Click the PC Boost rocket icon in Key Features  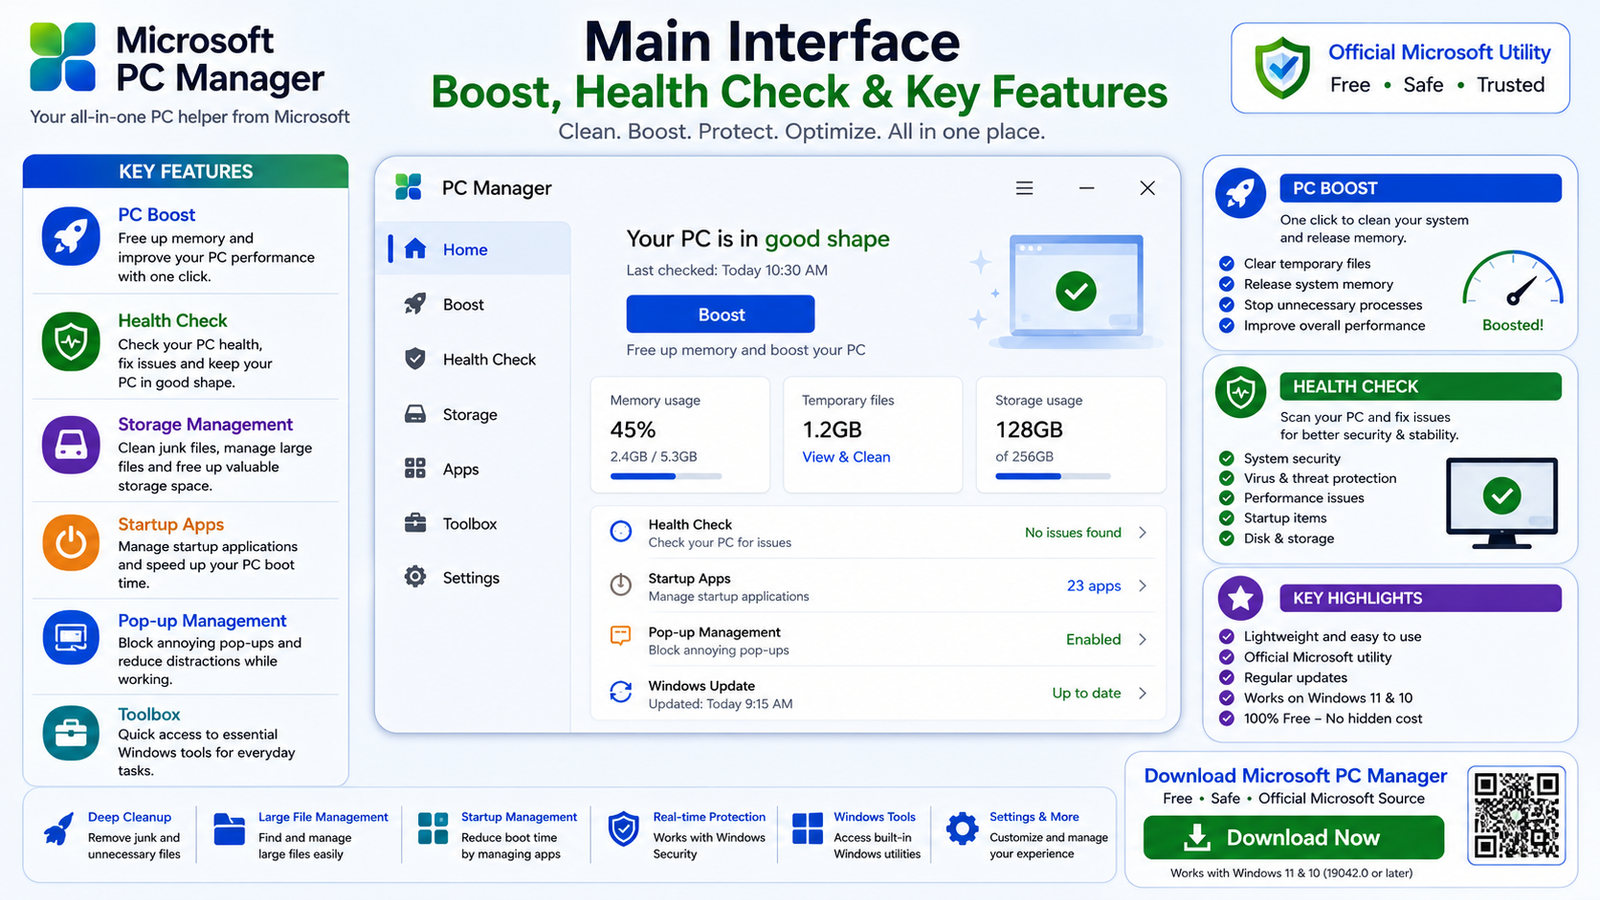[71, 236]
